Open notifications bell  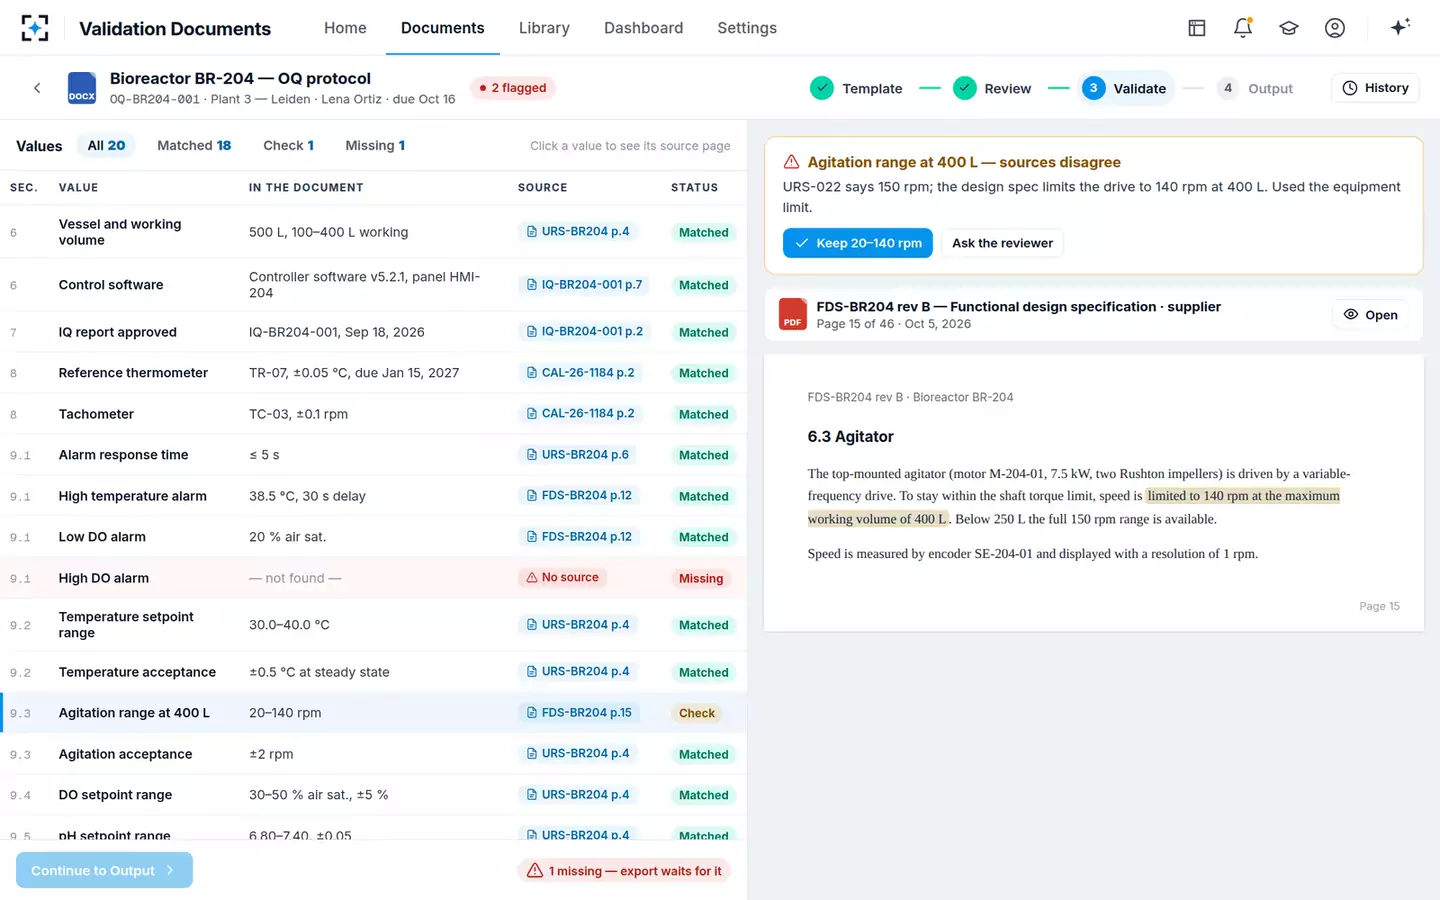[1243, 28]
